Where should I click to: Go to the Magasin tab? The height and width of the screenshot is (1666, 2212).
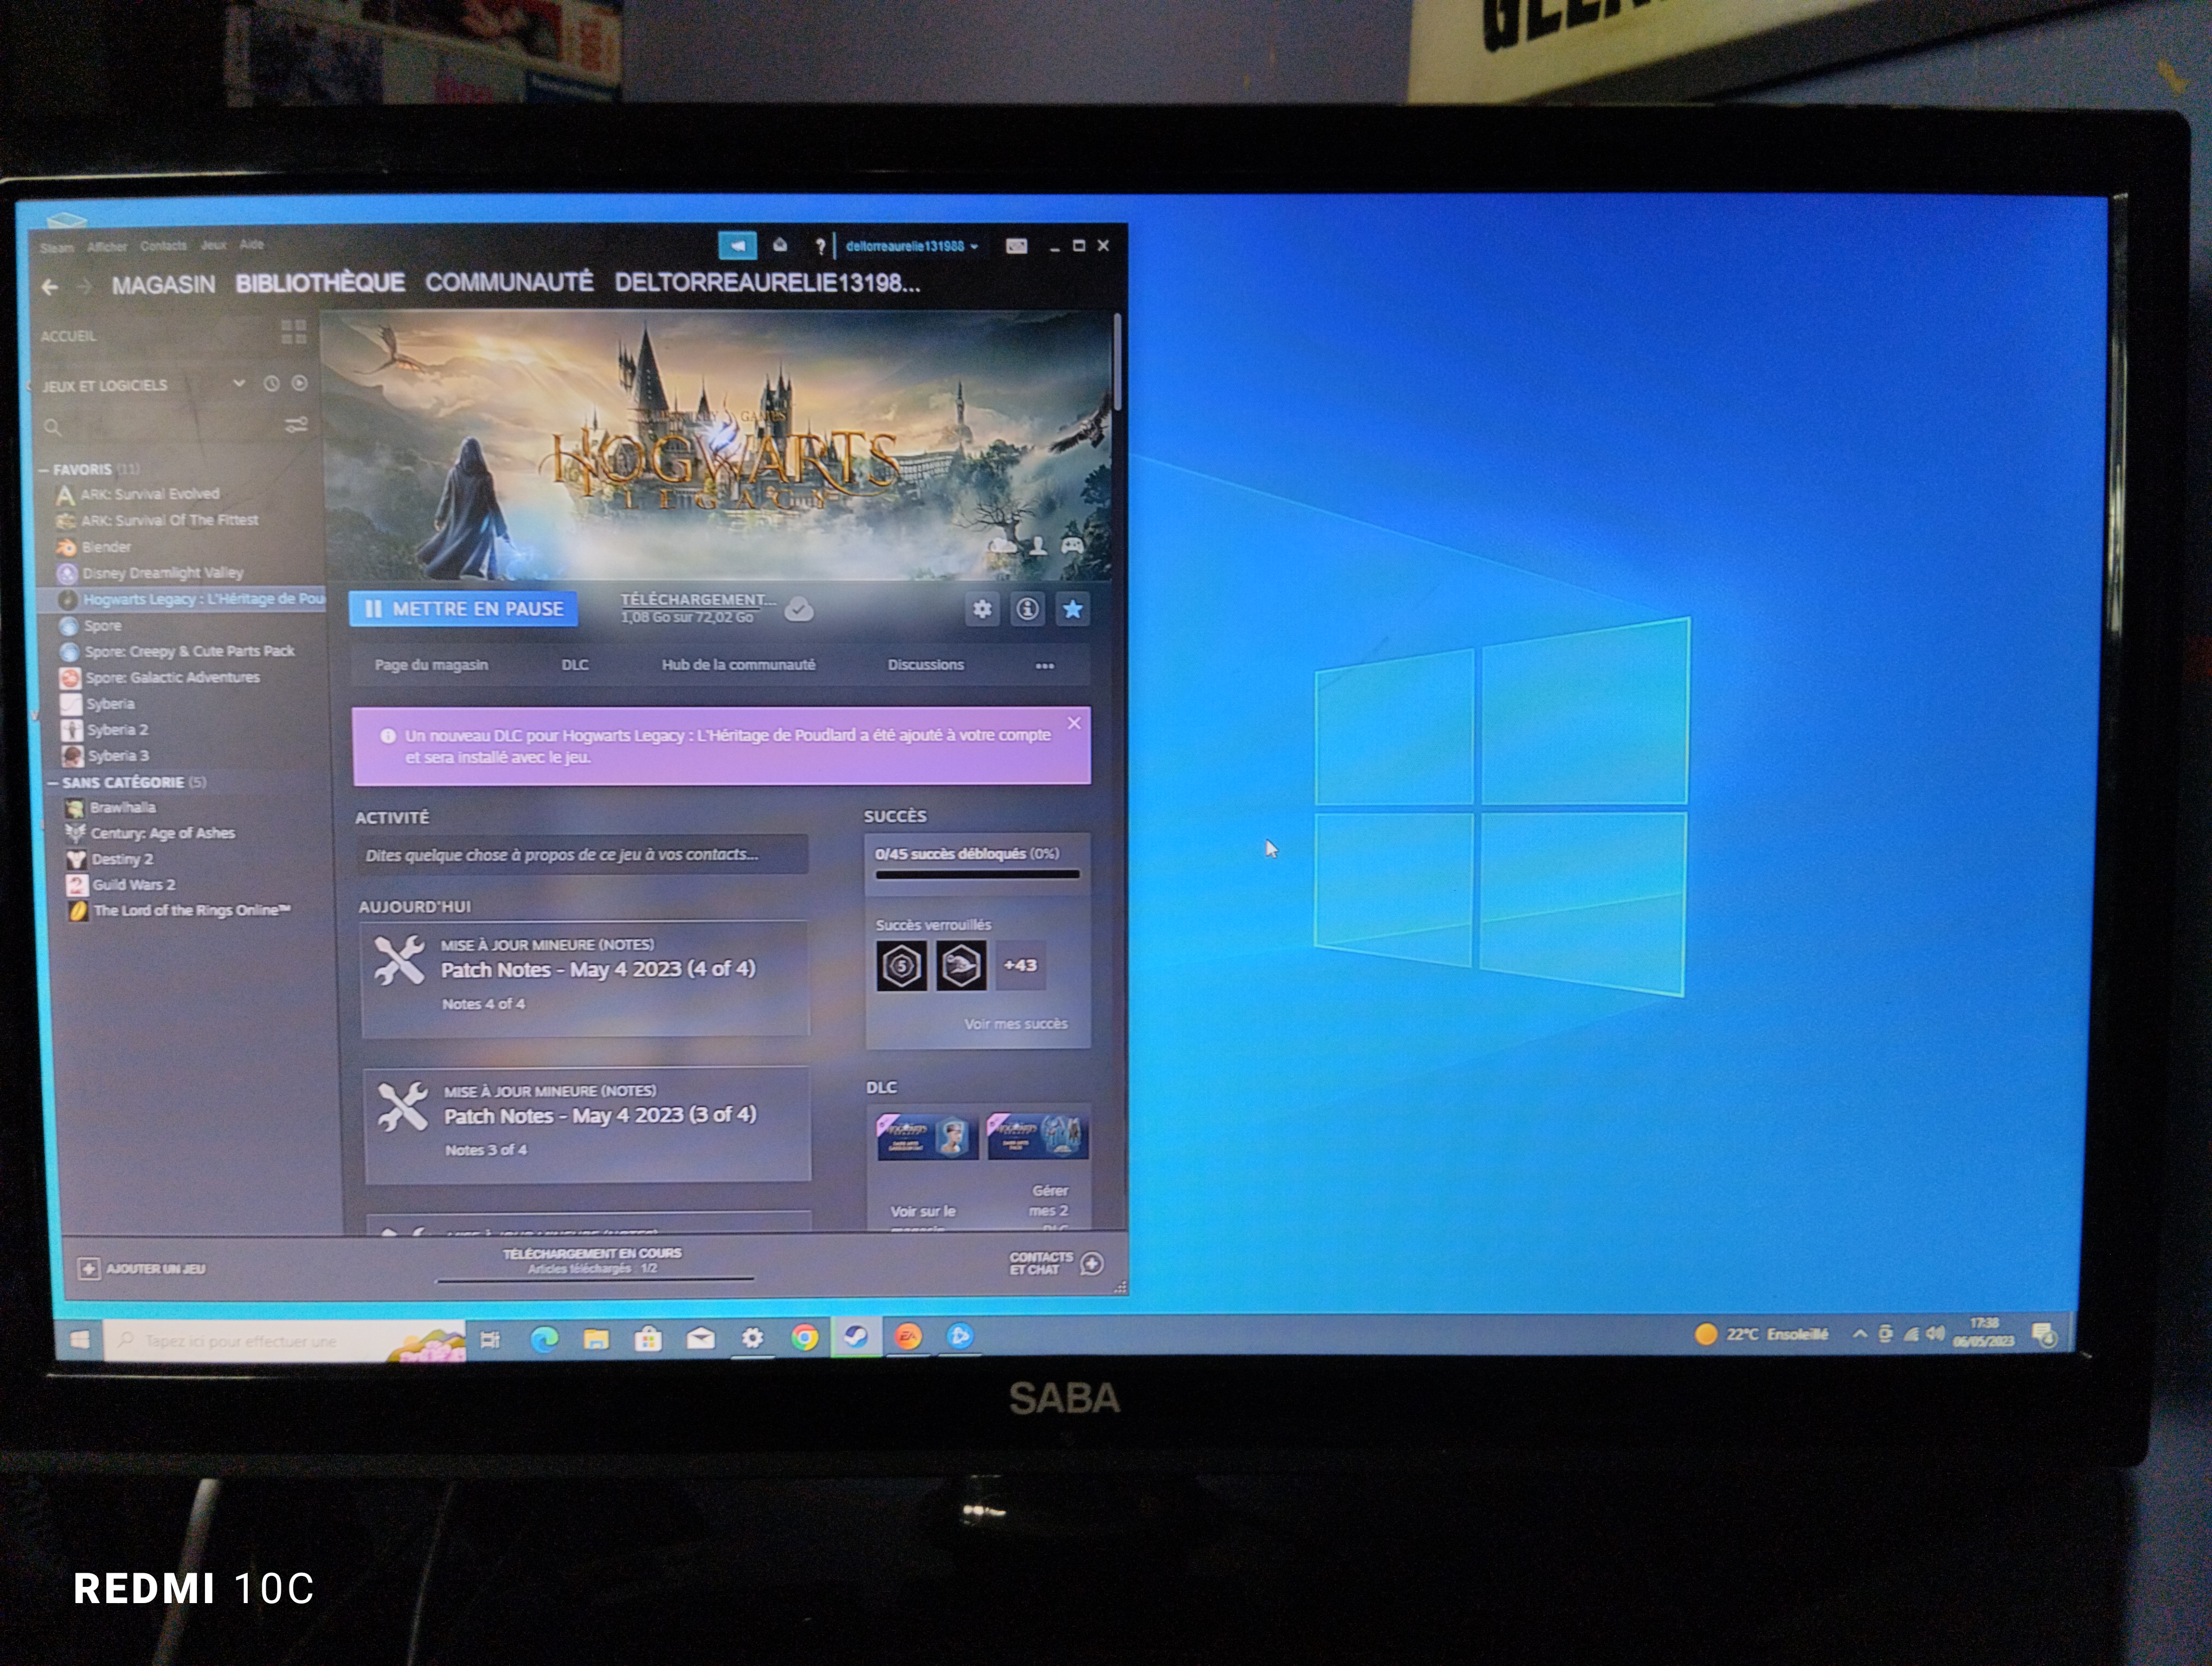(163, 285)
